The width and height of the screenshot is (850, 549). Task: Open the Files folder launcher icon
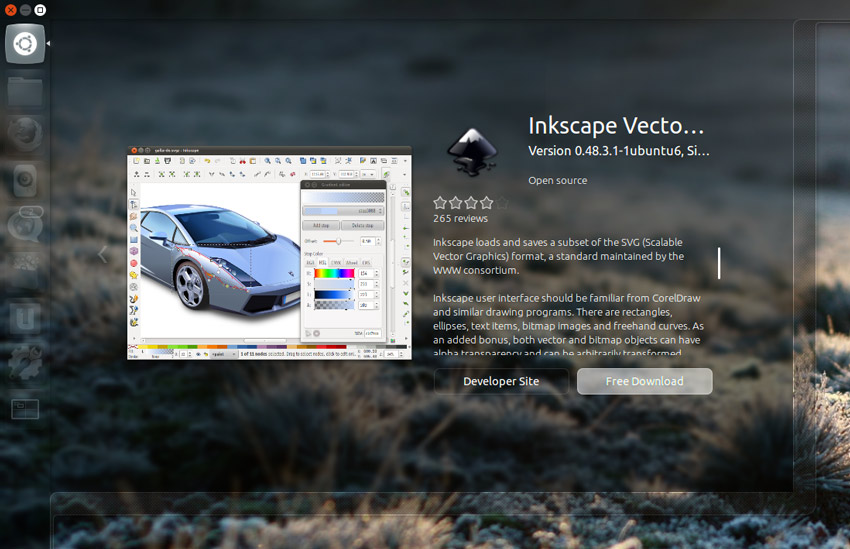25,91
